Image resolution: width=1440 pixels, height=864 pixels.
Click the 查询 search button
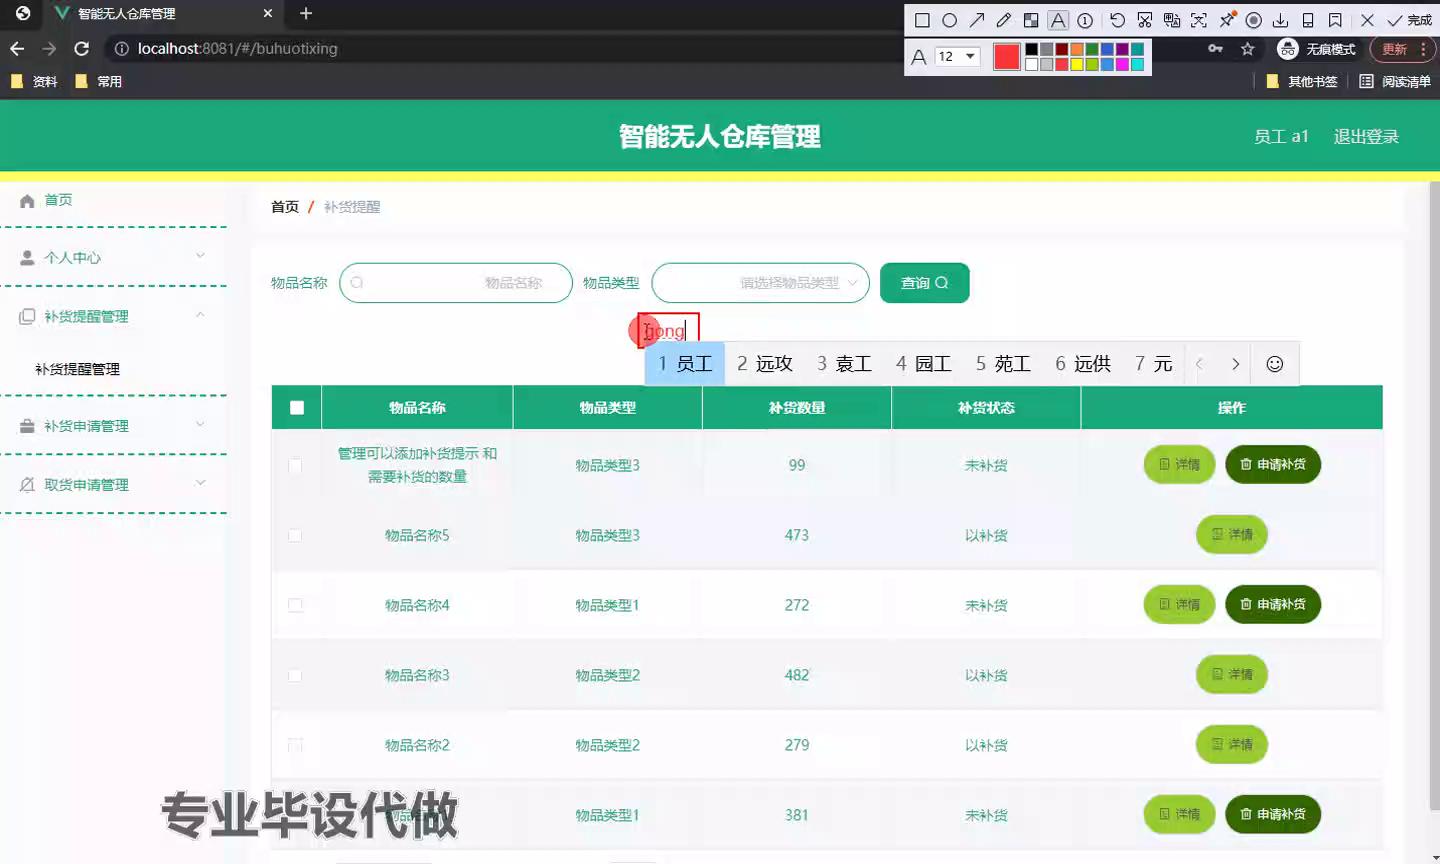(x=924, y=283)
